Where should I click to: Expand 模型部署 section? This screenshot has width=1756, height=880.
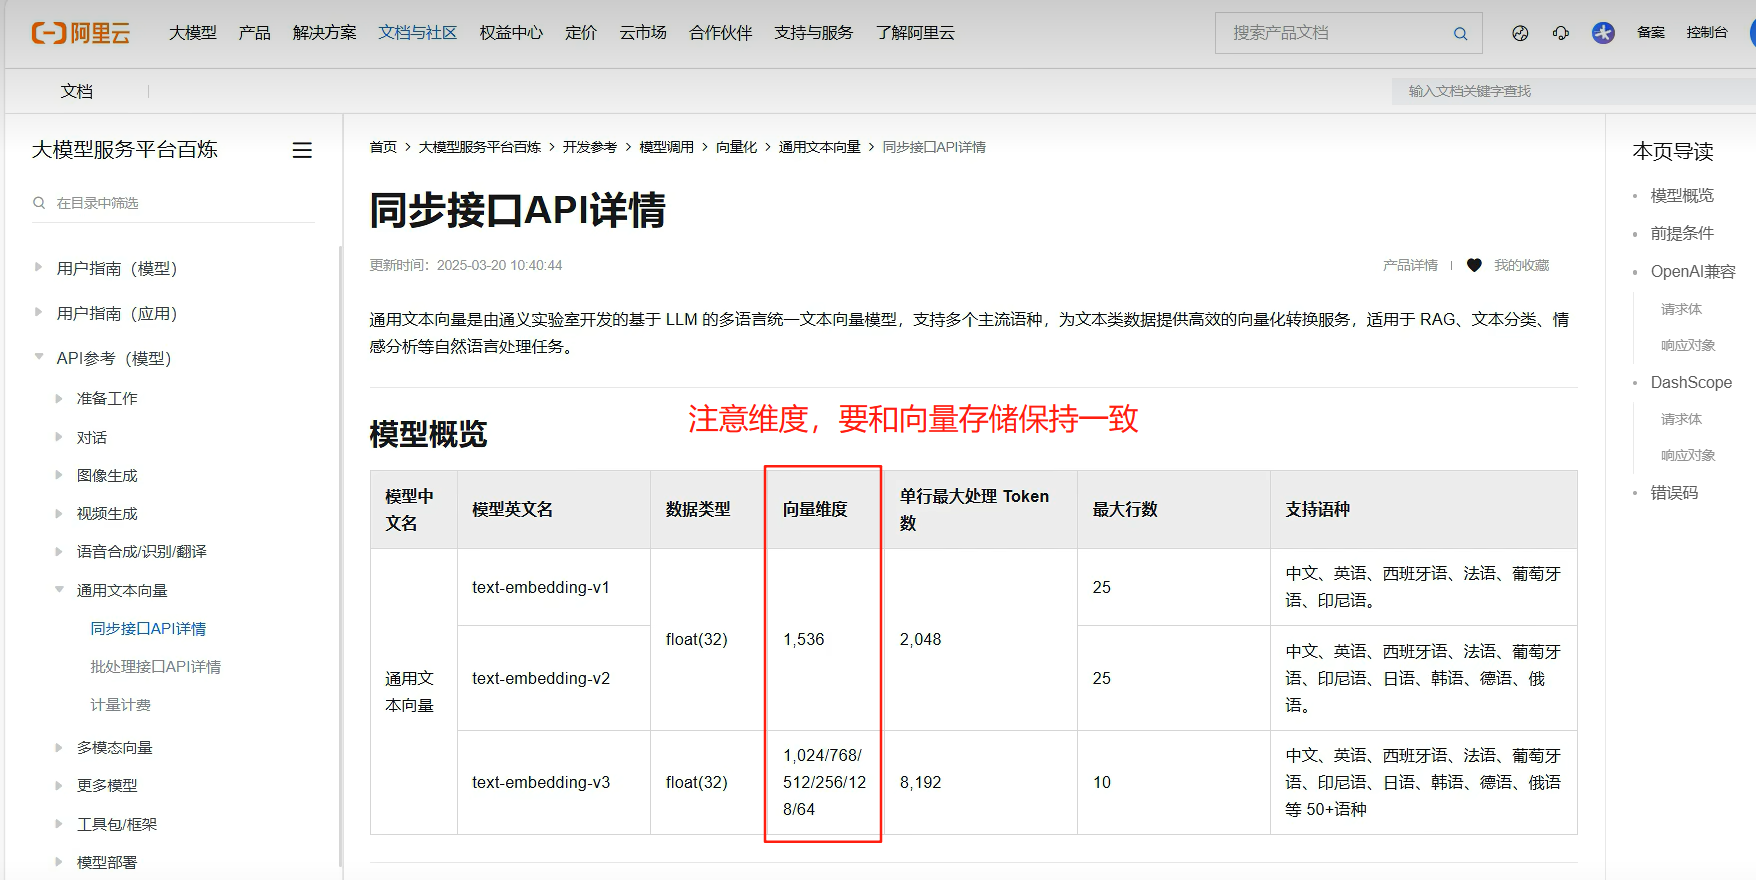(59, 862)
